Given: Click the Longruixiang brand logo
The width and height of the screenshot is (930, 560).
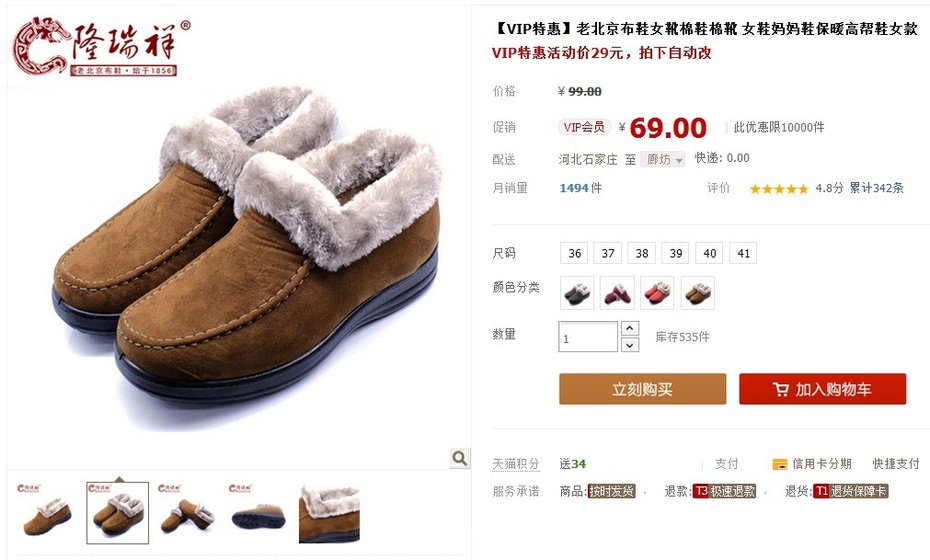Looking at the screenshot, I should pyautogui.click(x=101, y=47).
